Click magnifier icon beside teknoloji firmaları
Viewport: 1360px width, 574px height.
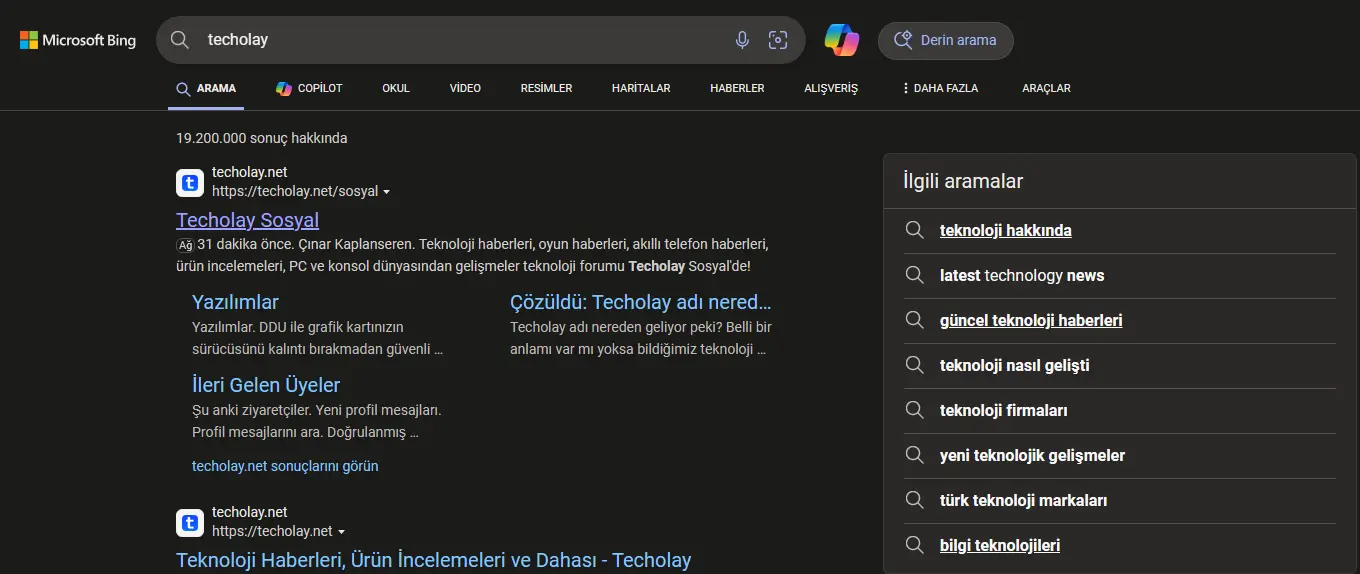[914, 410]
